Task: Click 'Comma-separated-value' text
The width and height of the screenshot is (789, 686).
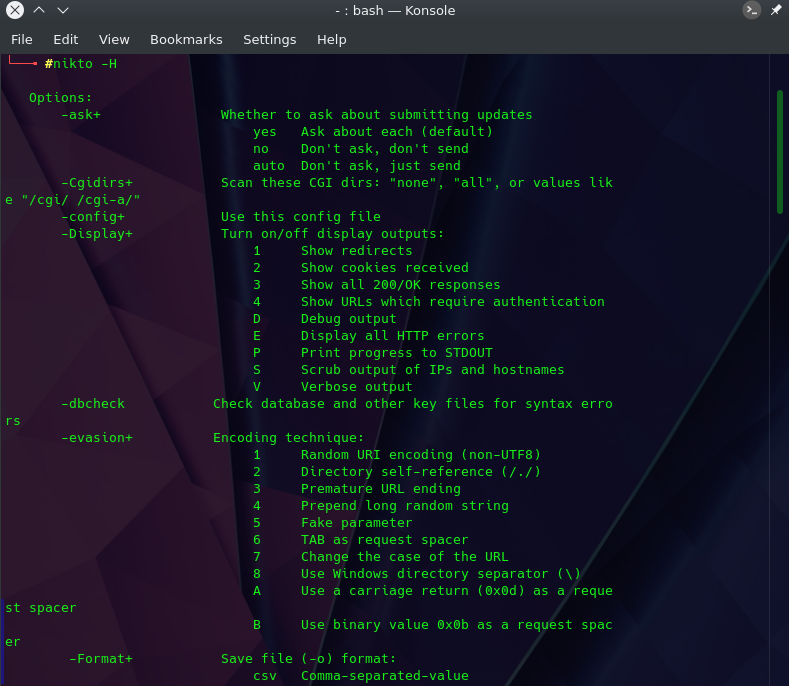Action: point(385,676)
